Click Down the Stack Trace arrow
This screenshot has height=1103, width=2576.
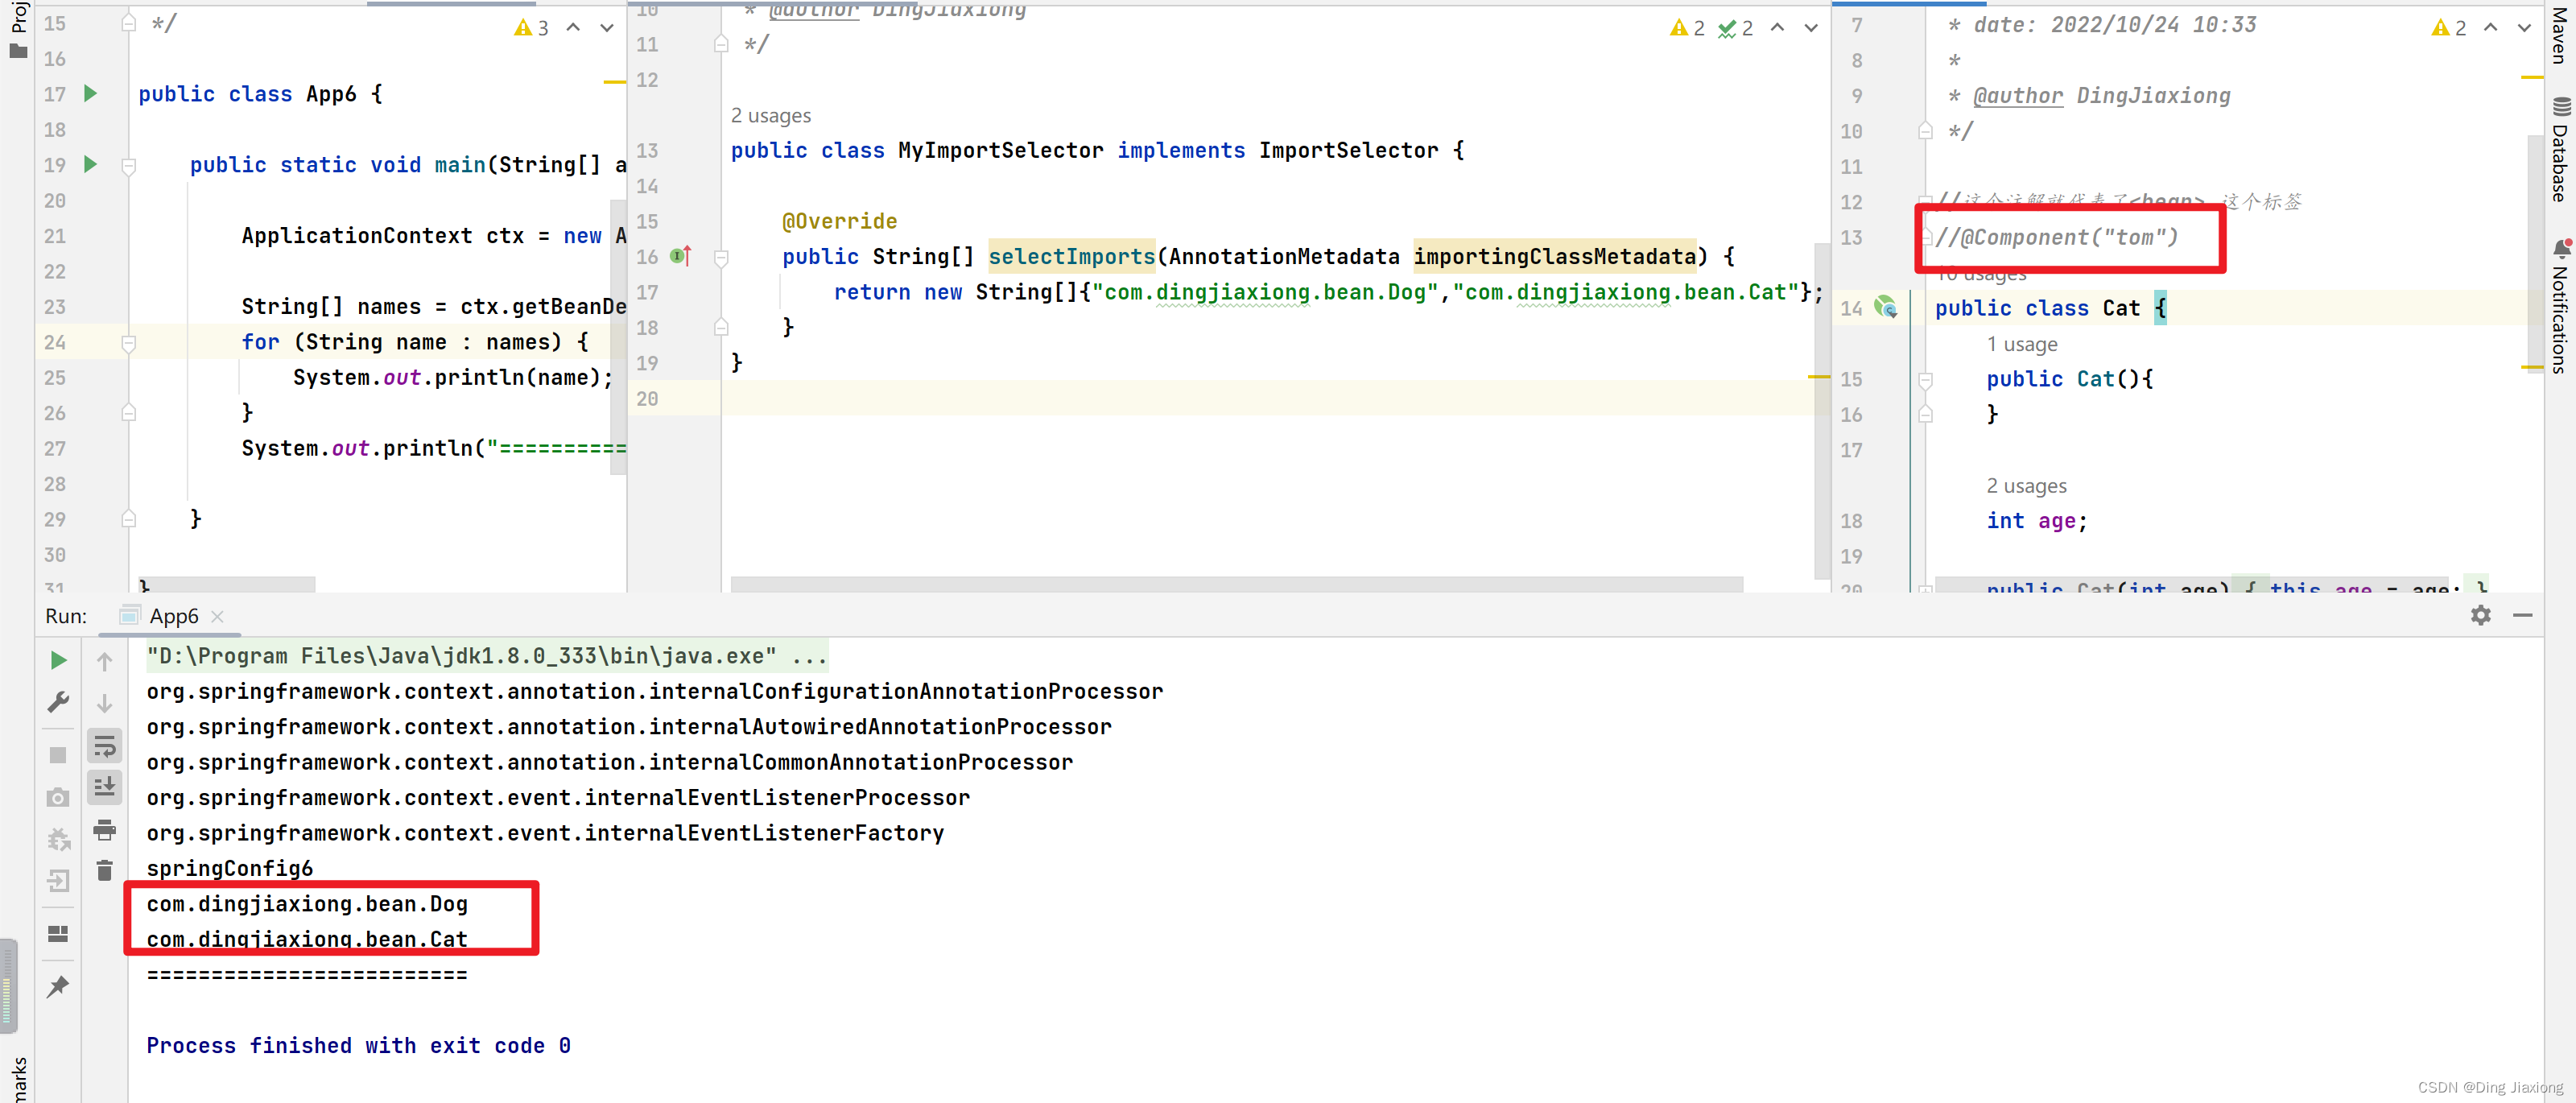tap(104, 703)
